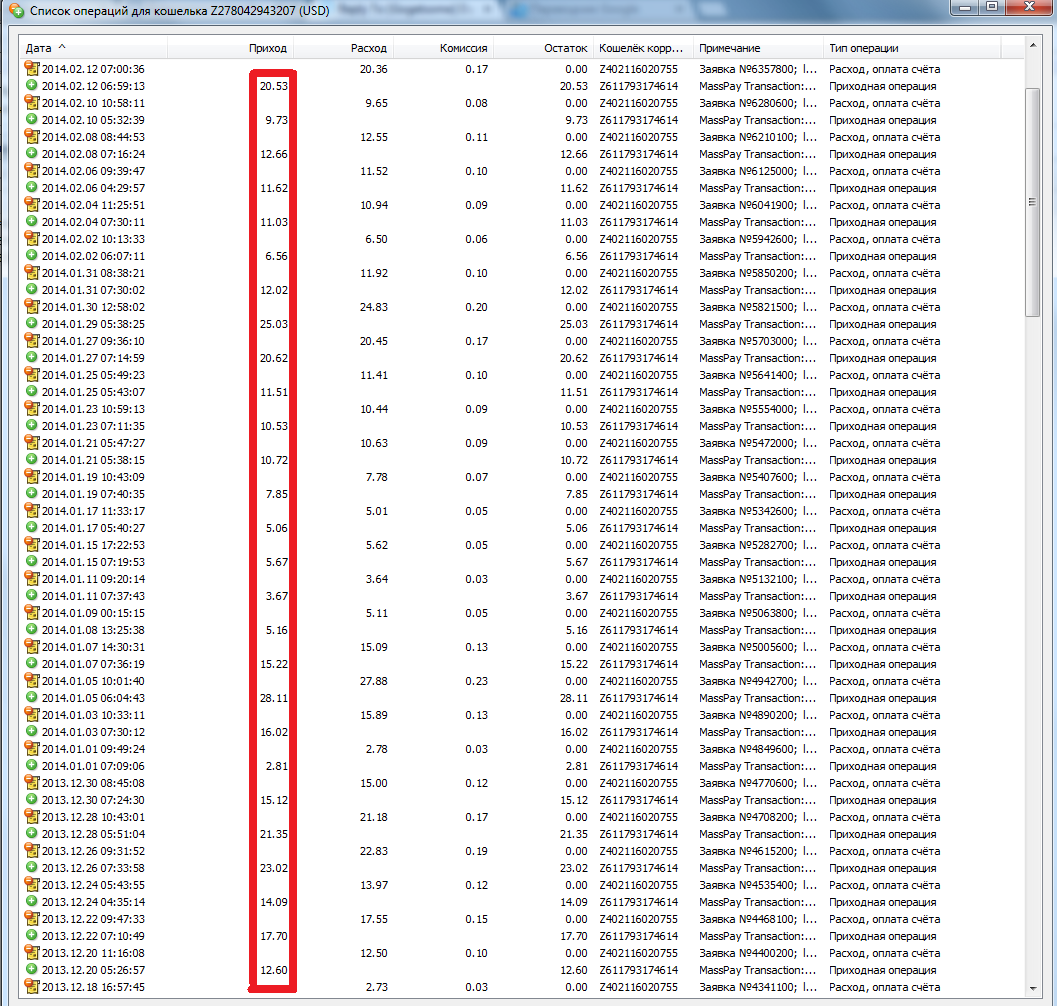The image size is (1057, 1006).
Task: Click the expense icon for 2014.02.10 10:58:11
Action: click(x=32, y=102)
